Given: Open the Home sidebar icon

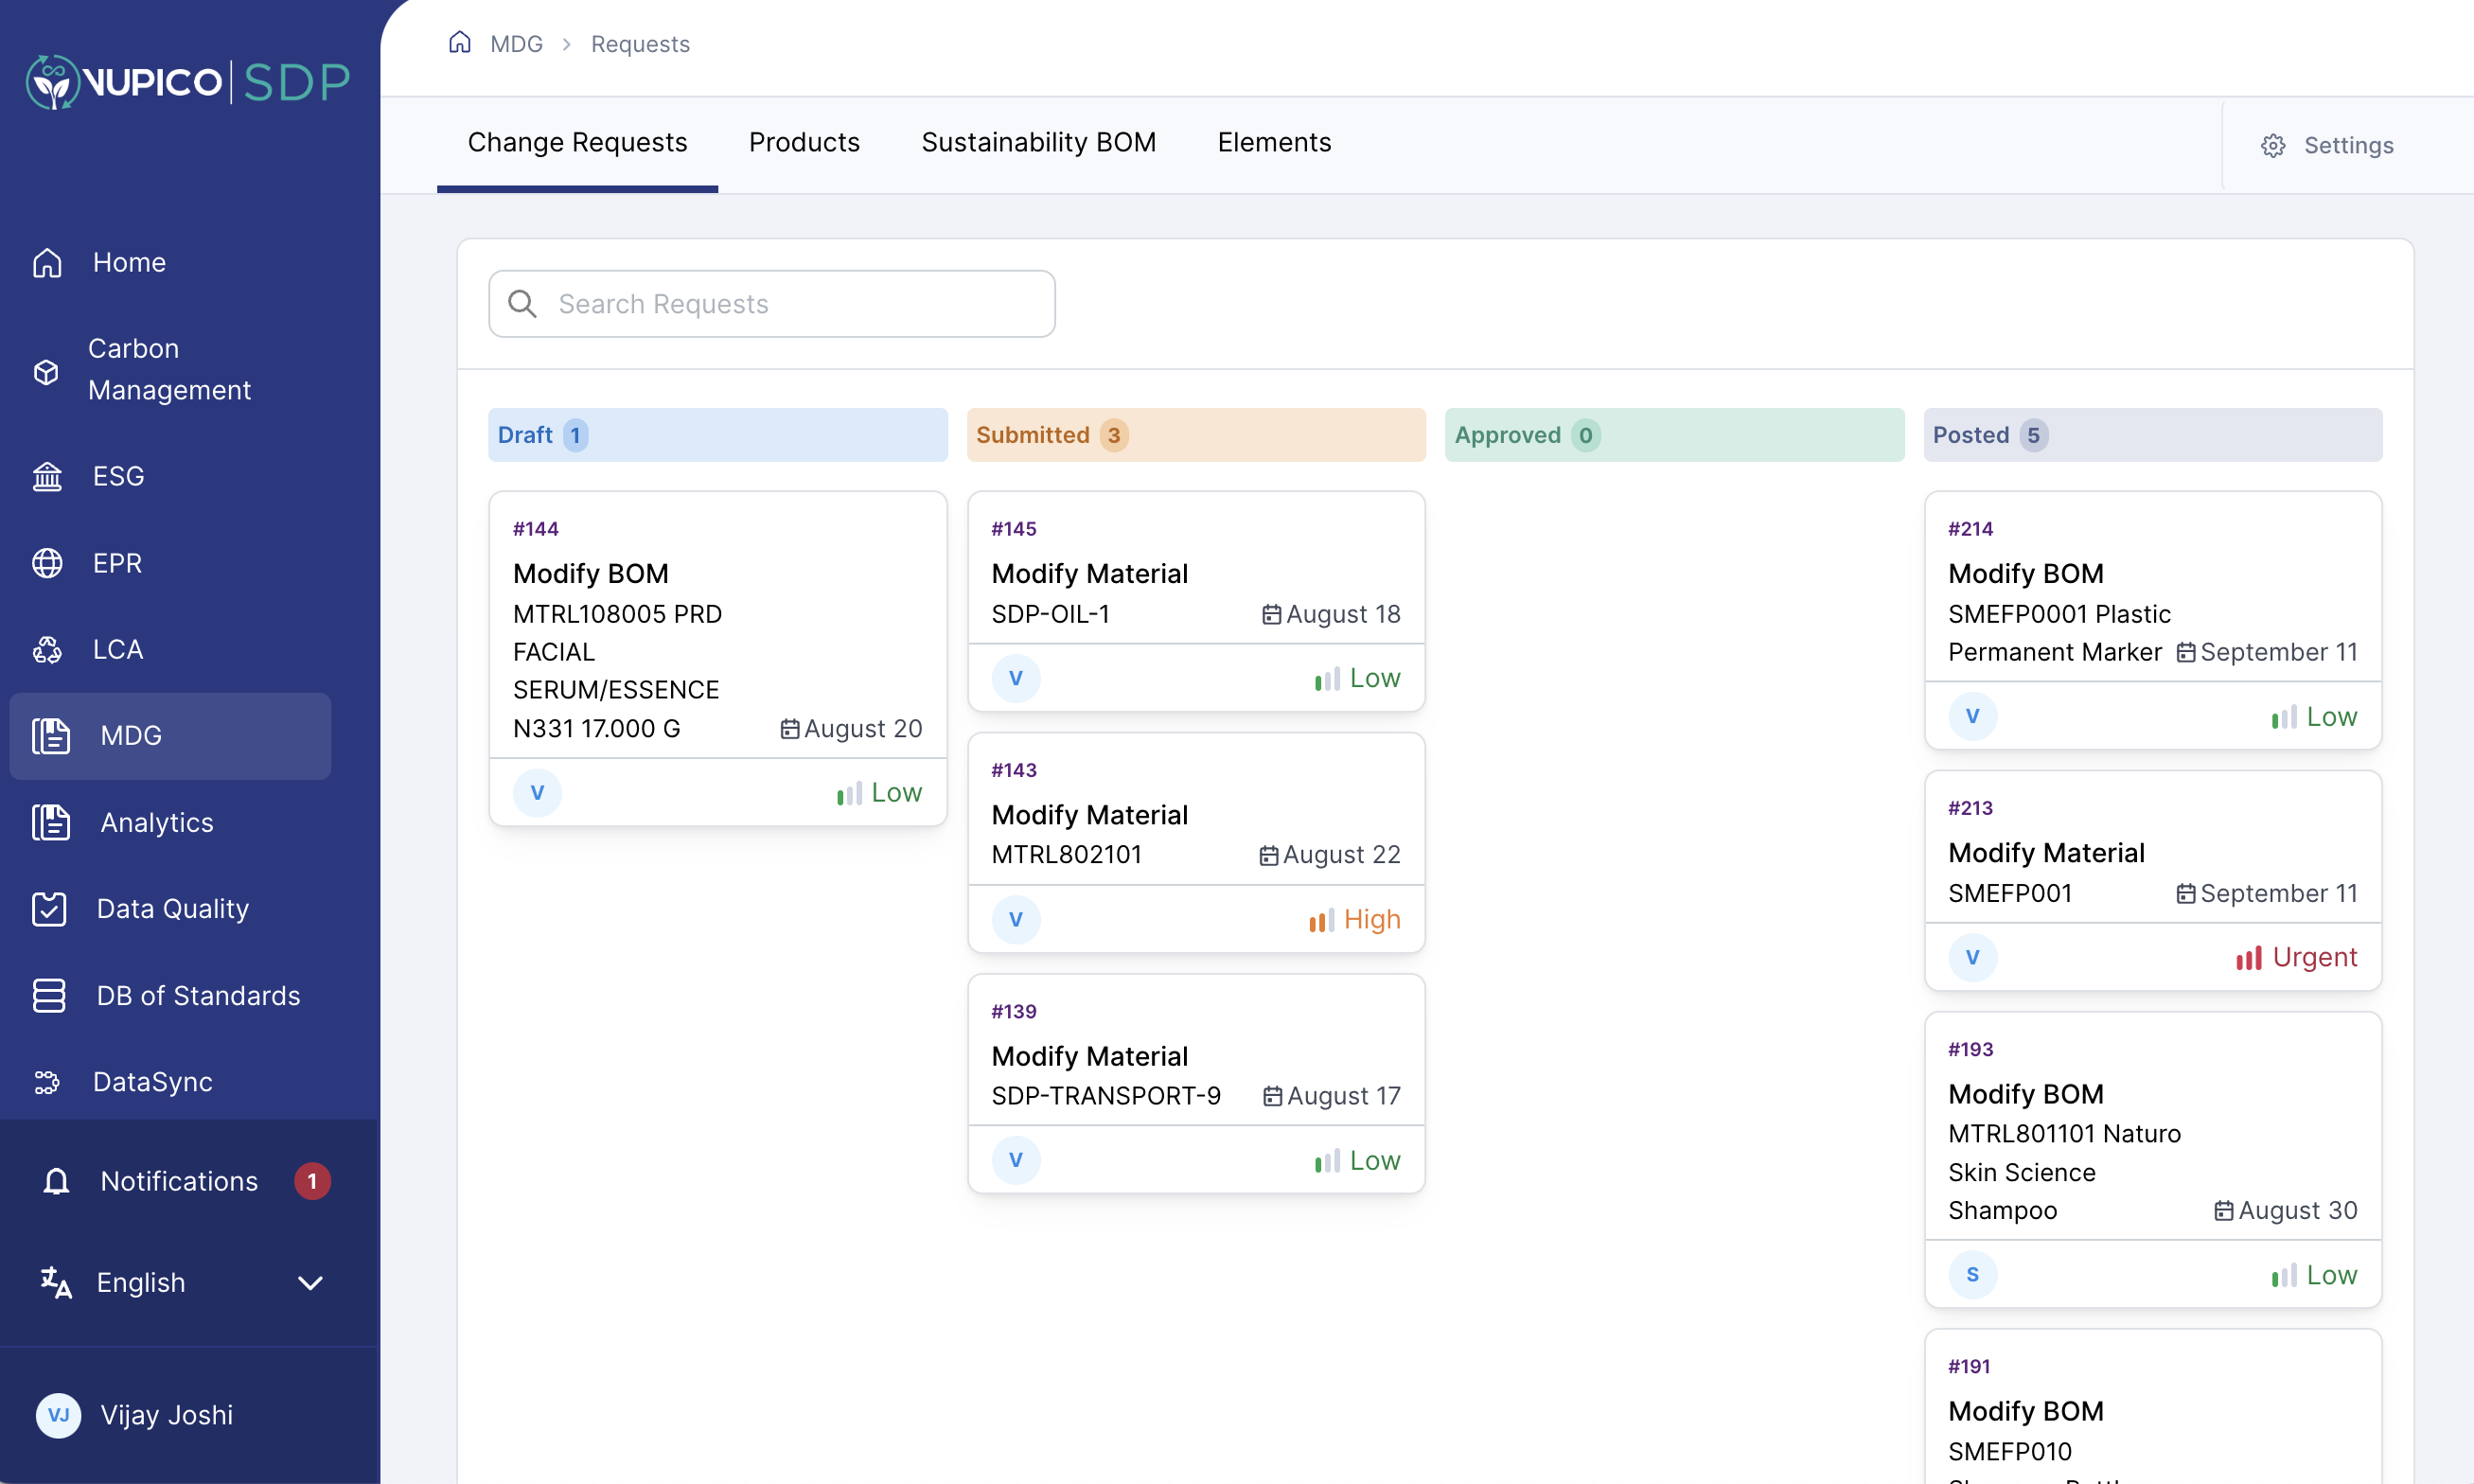Looking at the screenshot, I should (47, 263).
